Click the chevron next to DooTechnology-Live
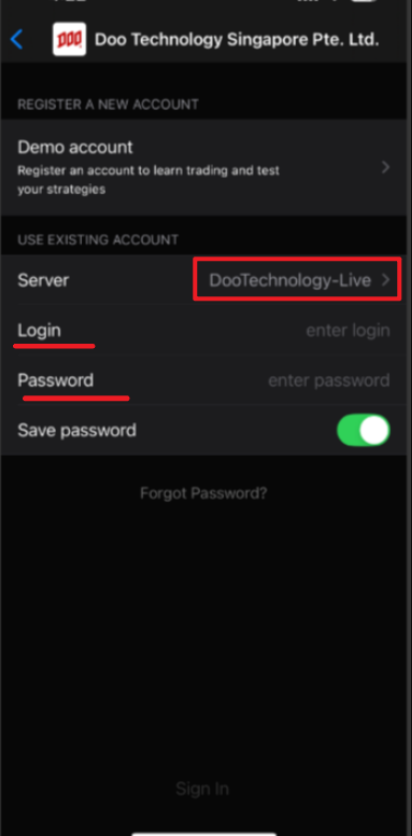This screenshot has height=836, width=412. pyautogui.click(x=386, y=280)
